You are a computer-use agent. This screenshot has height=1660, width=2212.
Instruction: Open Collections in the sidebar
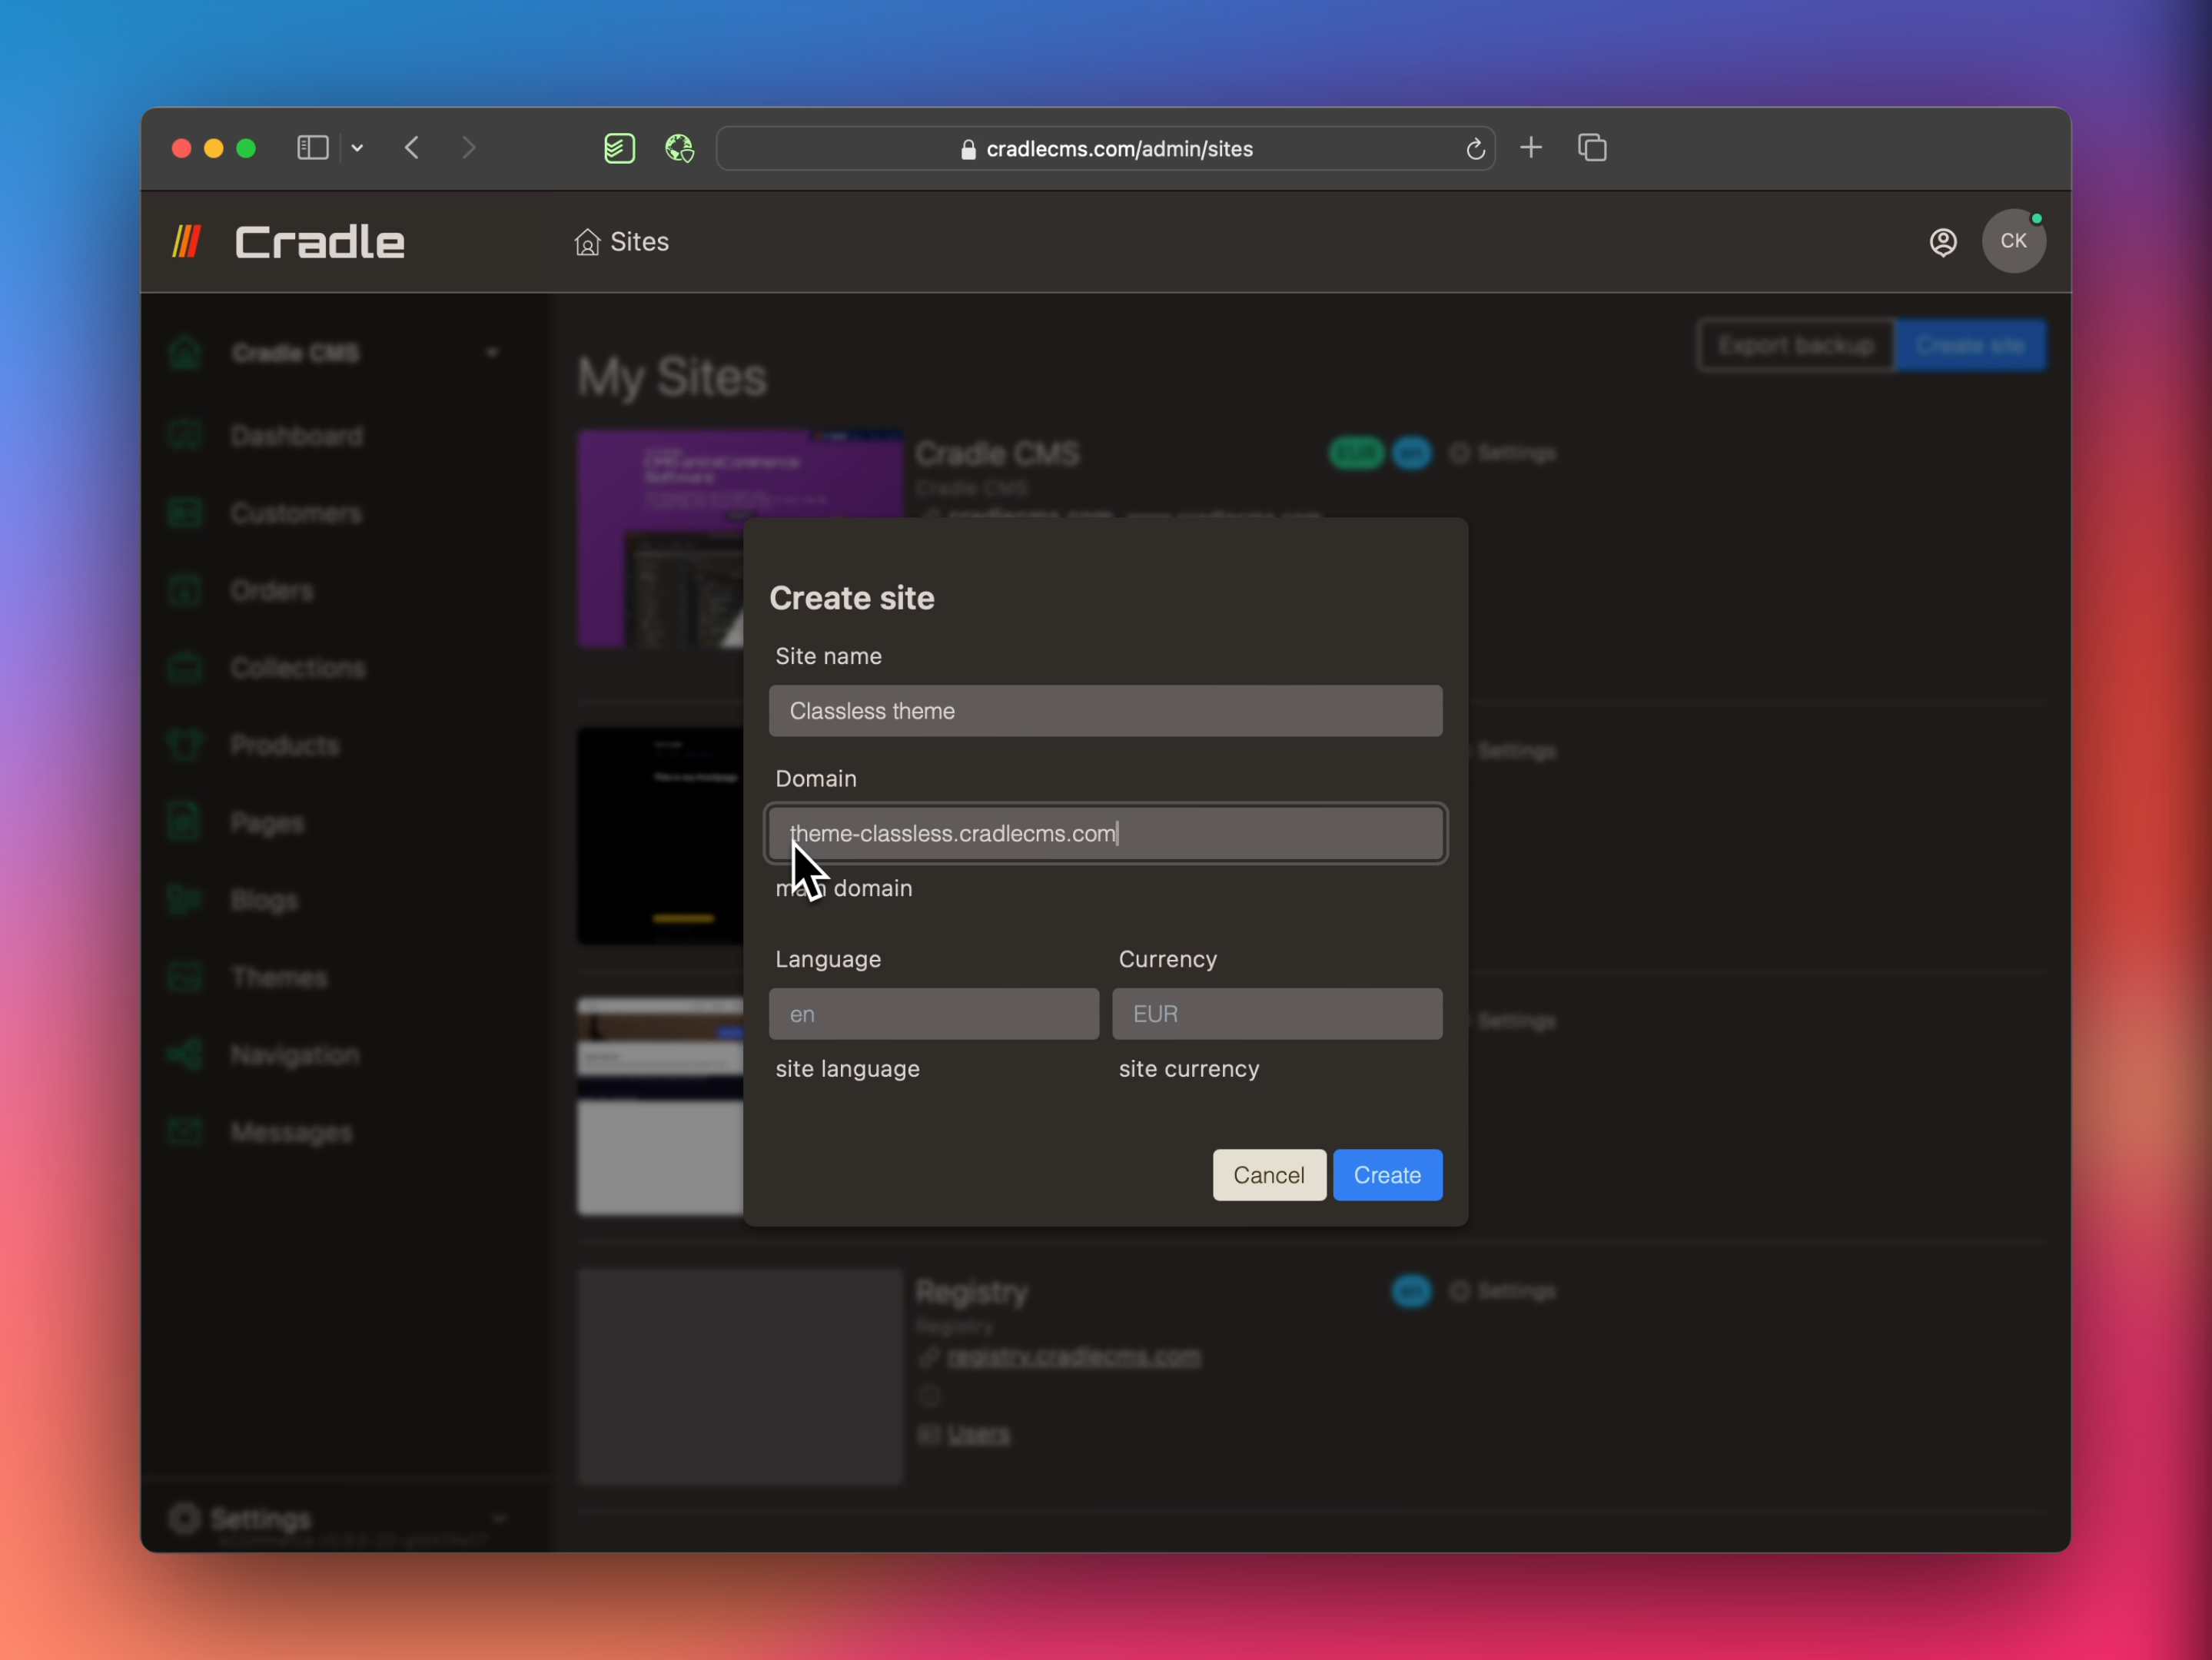[298, 668]
